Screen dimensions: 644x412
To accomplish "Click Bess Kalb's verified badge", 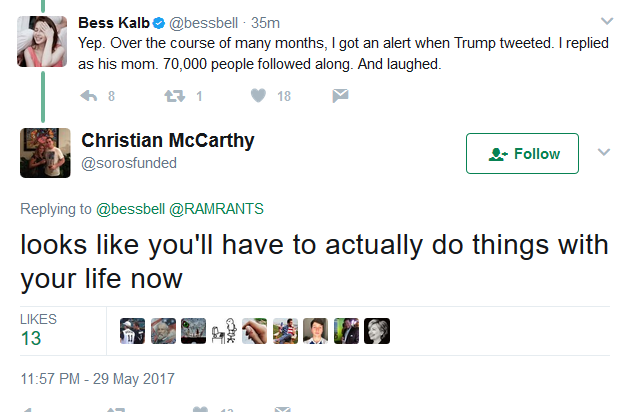I will [x=159, y=23].
